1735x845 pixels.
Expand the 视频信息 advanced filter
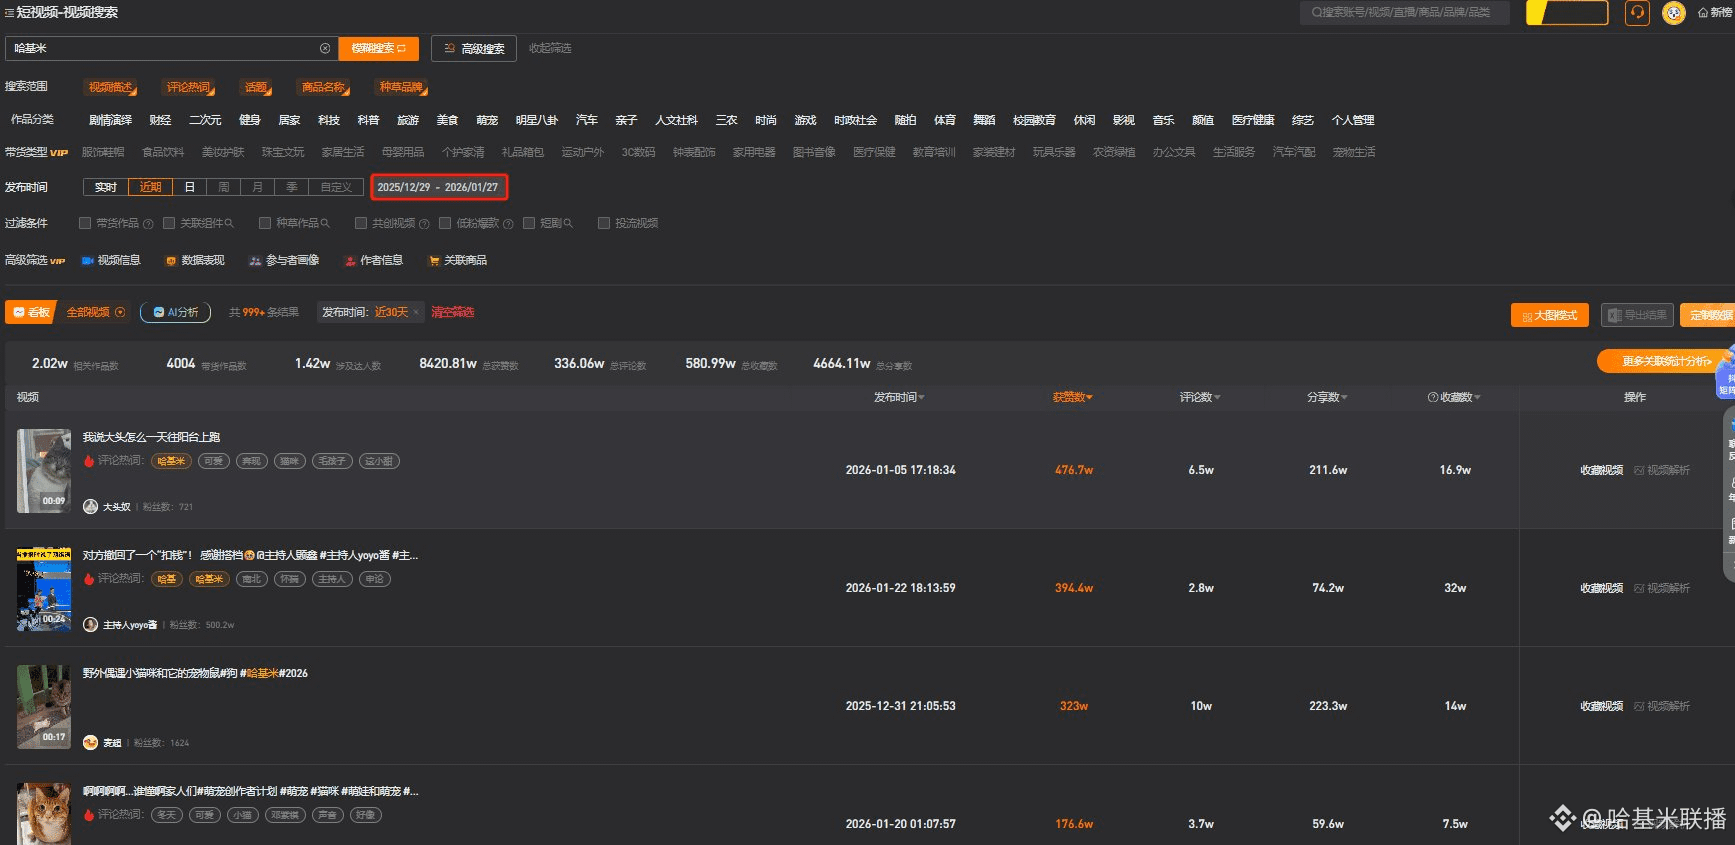pos(111,260)
